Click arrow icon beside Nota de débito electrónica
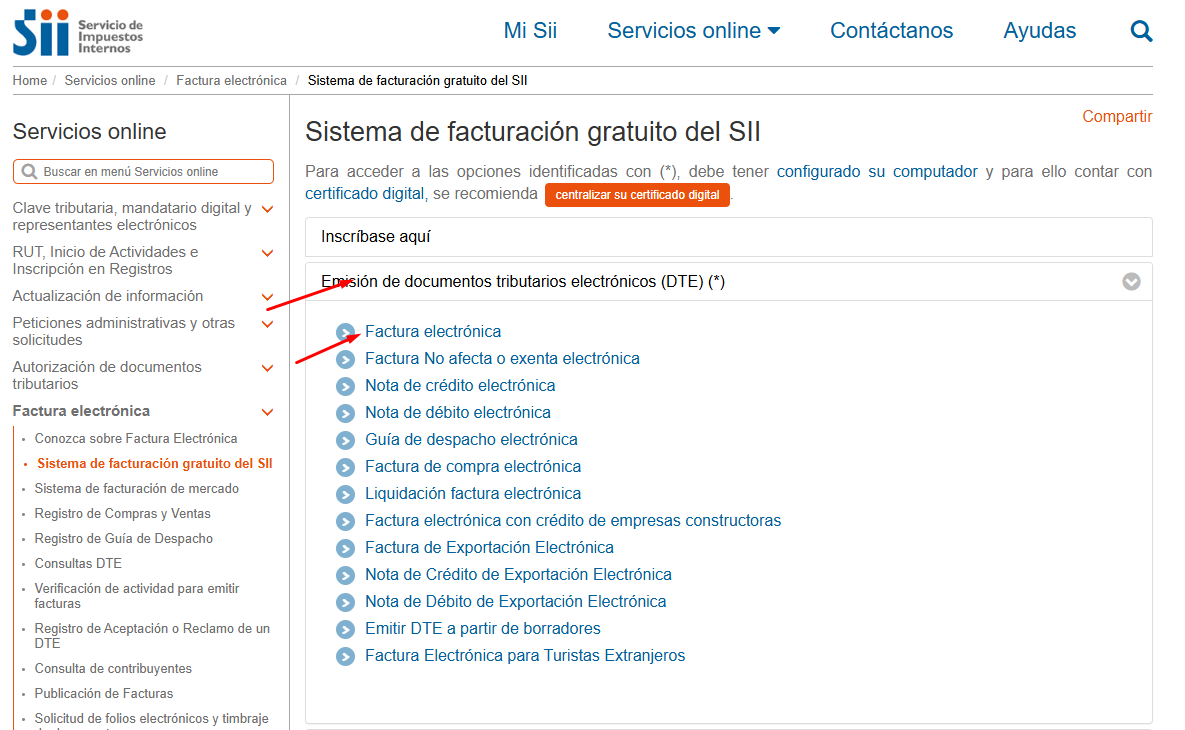The height and width of the screenshot is (730, 1185). tap(345, 413)
